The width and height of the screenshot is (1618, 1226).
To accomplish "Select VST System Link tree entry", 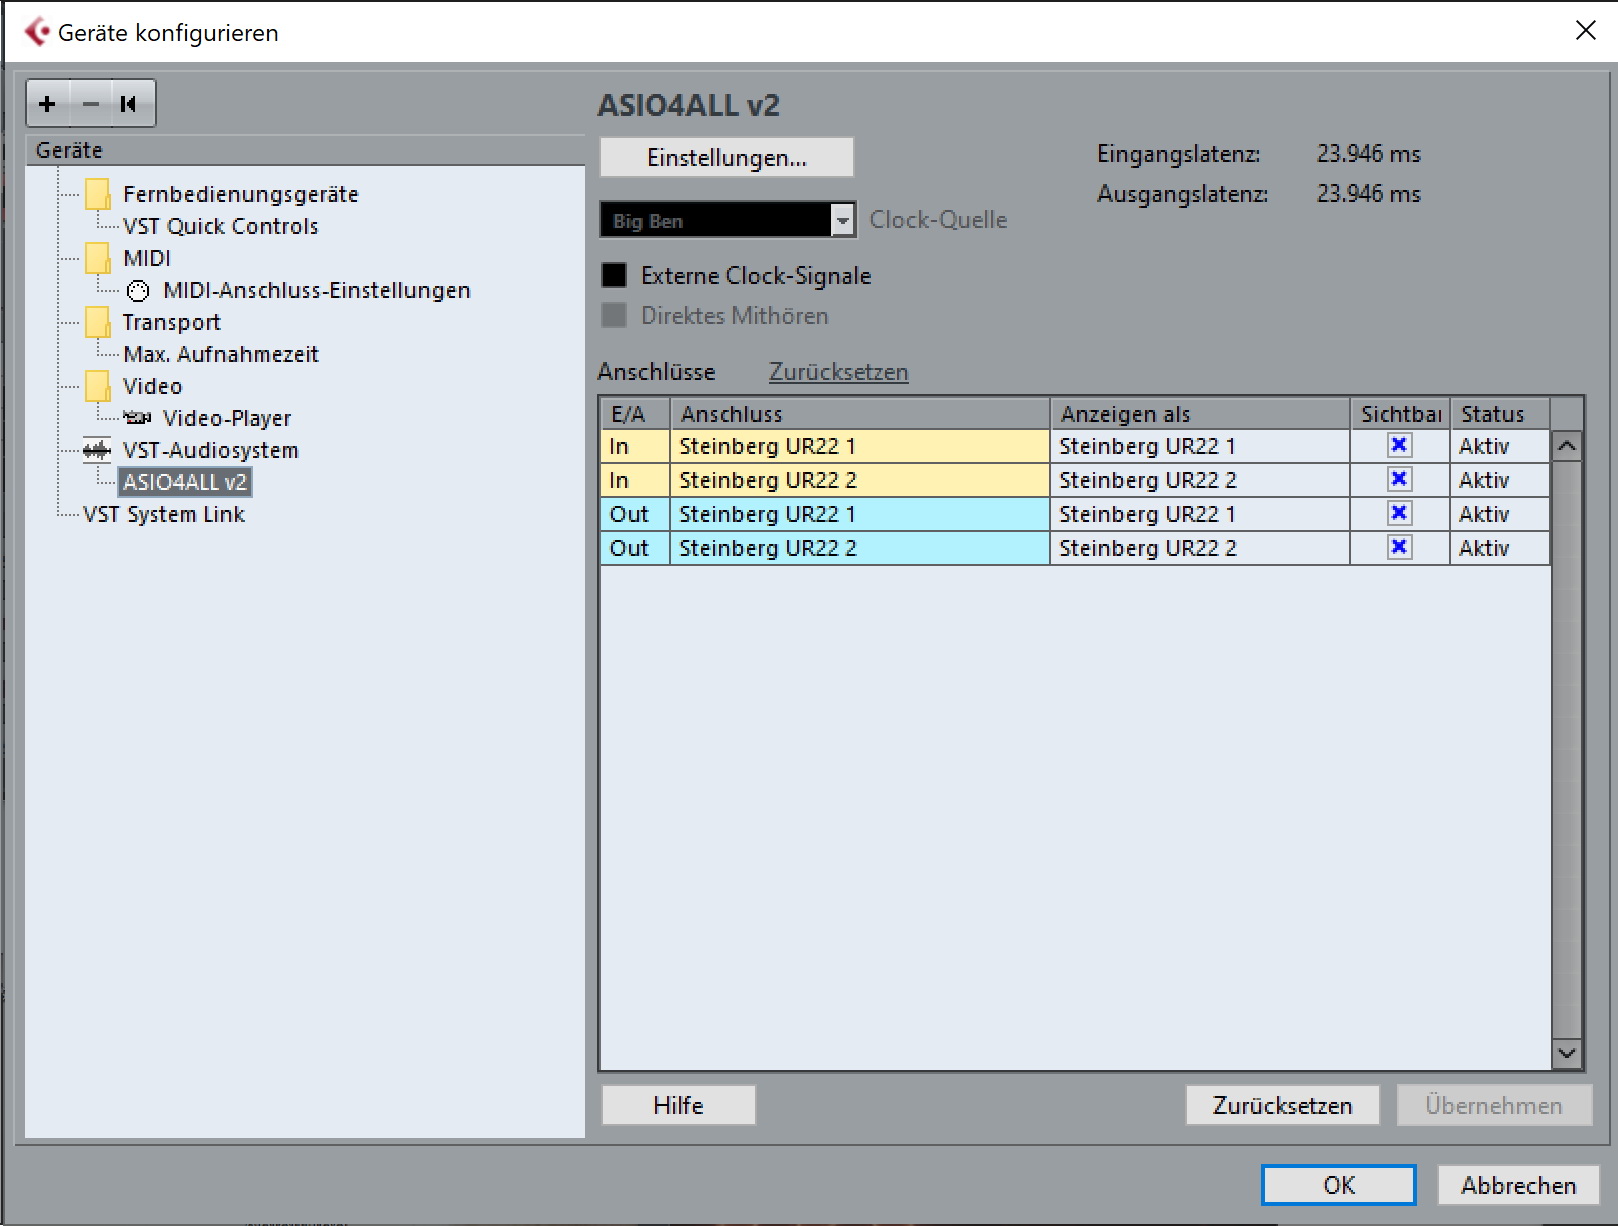I will click(x=163, y=514).
